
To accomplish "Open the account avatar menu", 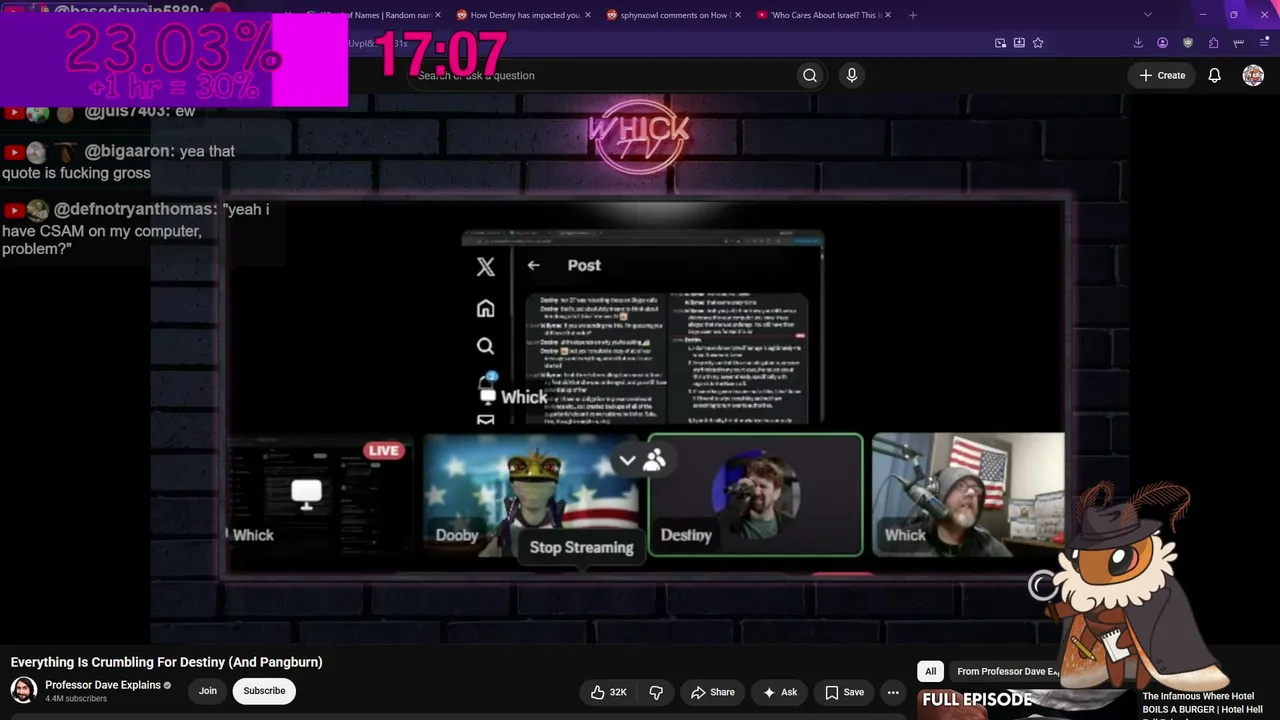I will pyautogui.click(x=1253, y=75).
